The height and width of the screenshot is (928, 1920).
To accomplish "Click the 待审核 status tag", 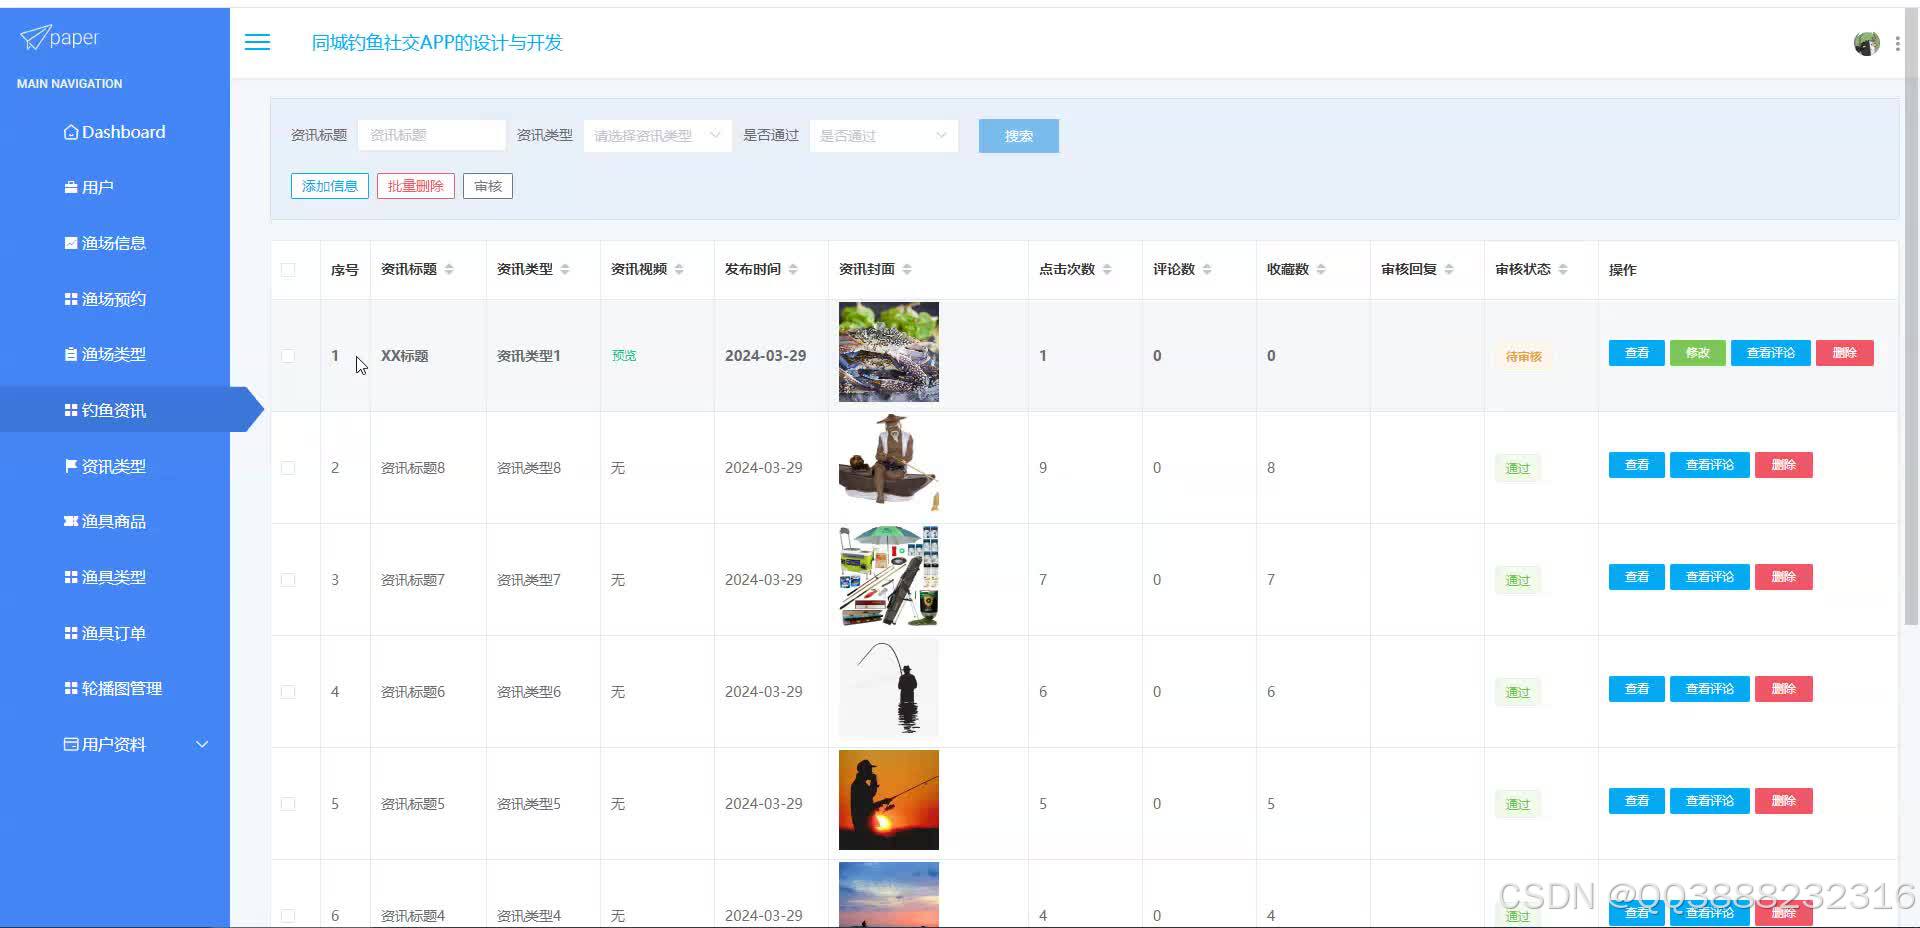I will click(x=1523, y=356).
